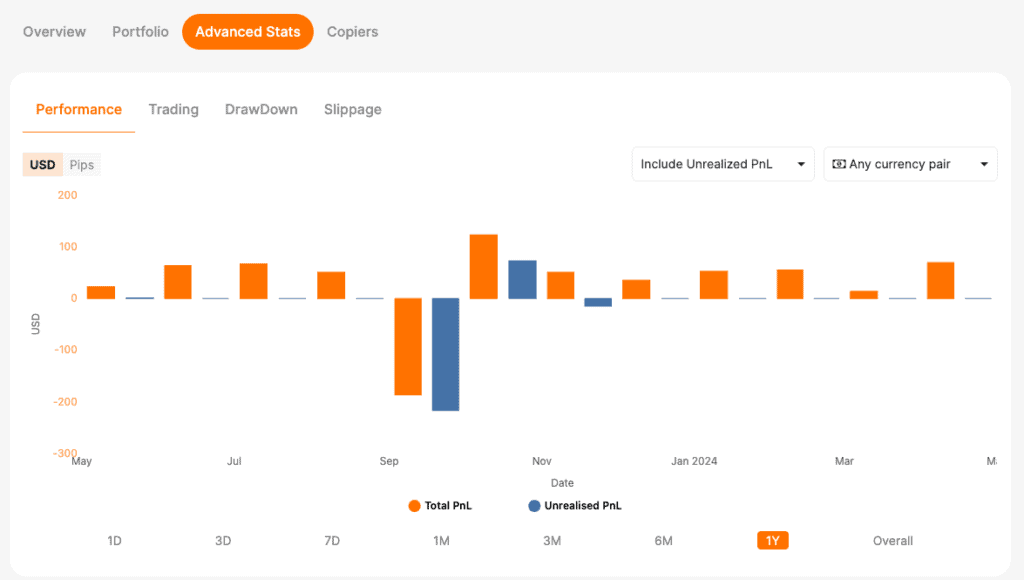Expand the Any currency pair dropdown
Viewport: 1024px width, 580px height.
click(x=910, y=164)
